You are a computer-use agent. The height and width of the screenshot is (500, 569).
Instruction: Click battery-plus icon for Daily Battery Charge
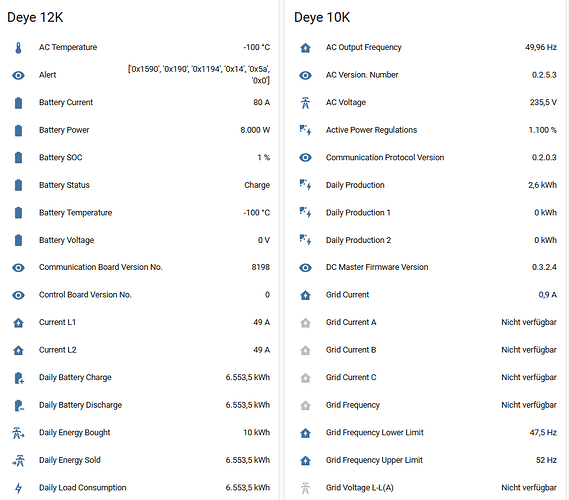pyautogui.click(x=19, y=378)
